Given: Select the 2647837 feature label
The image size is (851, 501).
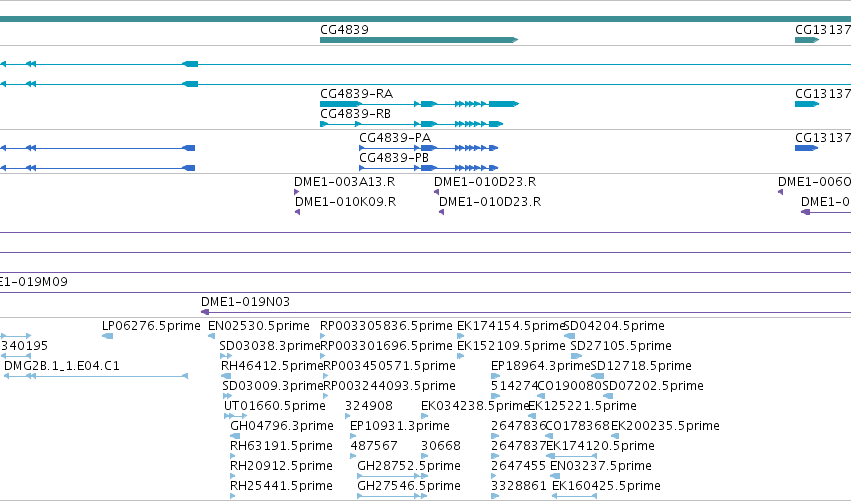Looking at the screenshot, I should click(519, 447).
